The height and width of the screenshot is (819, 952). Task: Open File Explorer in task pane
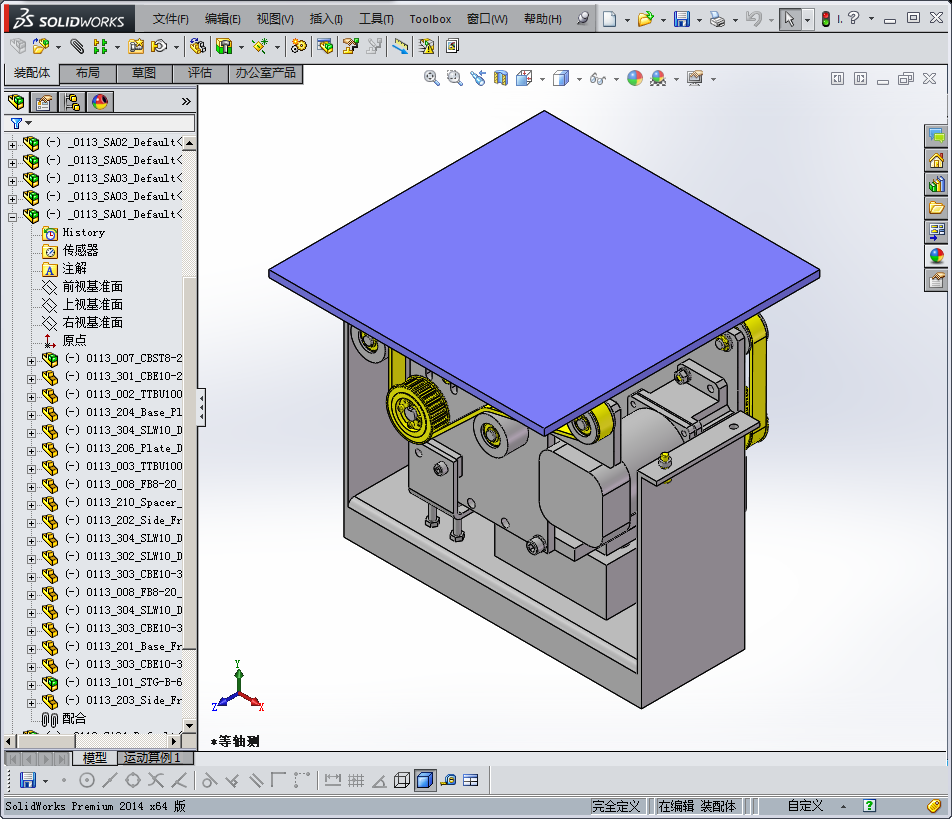[x=937, y=208]
